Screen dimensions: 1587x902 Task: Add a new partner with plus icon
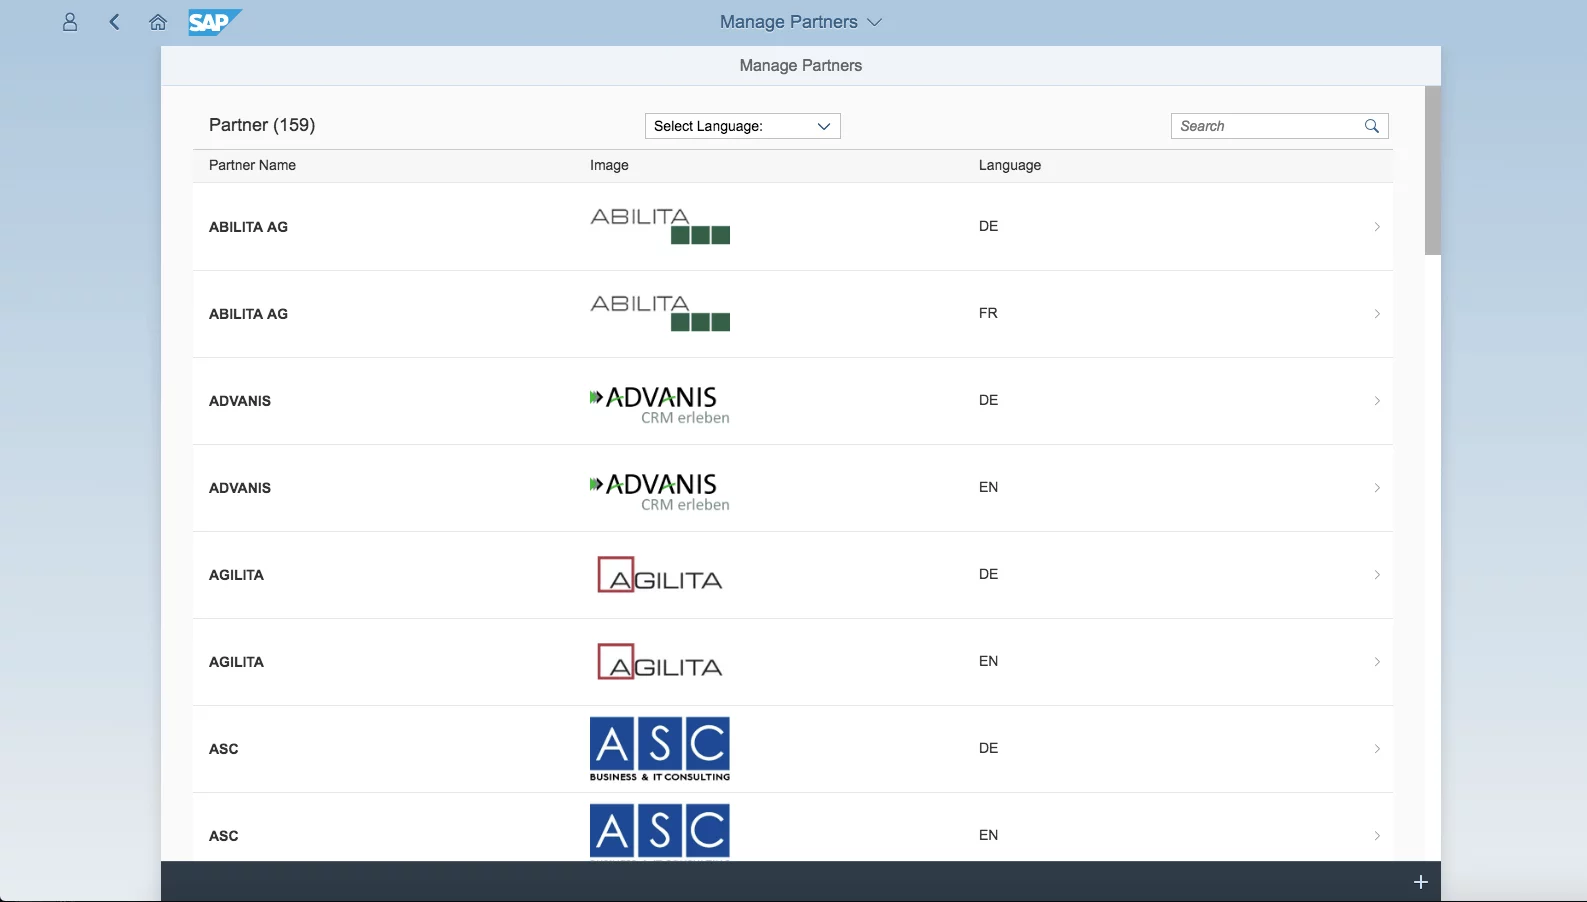pos(1420,882)
